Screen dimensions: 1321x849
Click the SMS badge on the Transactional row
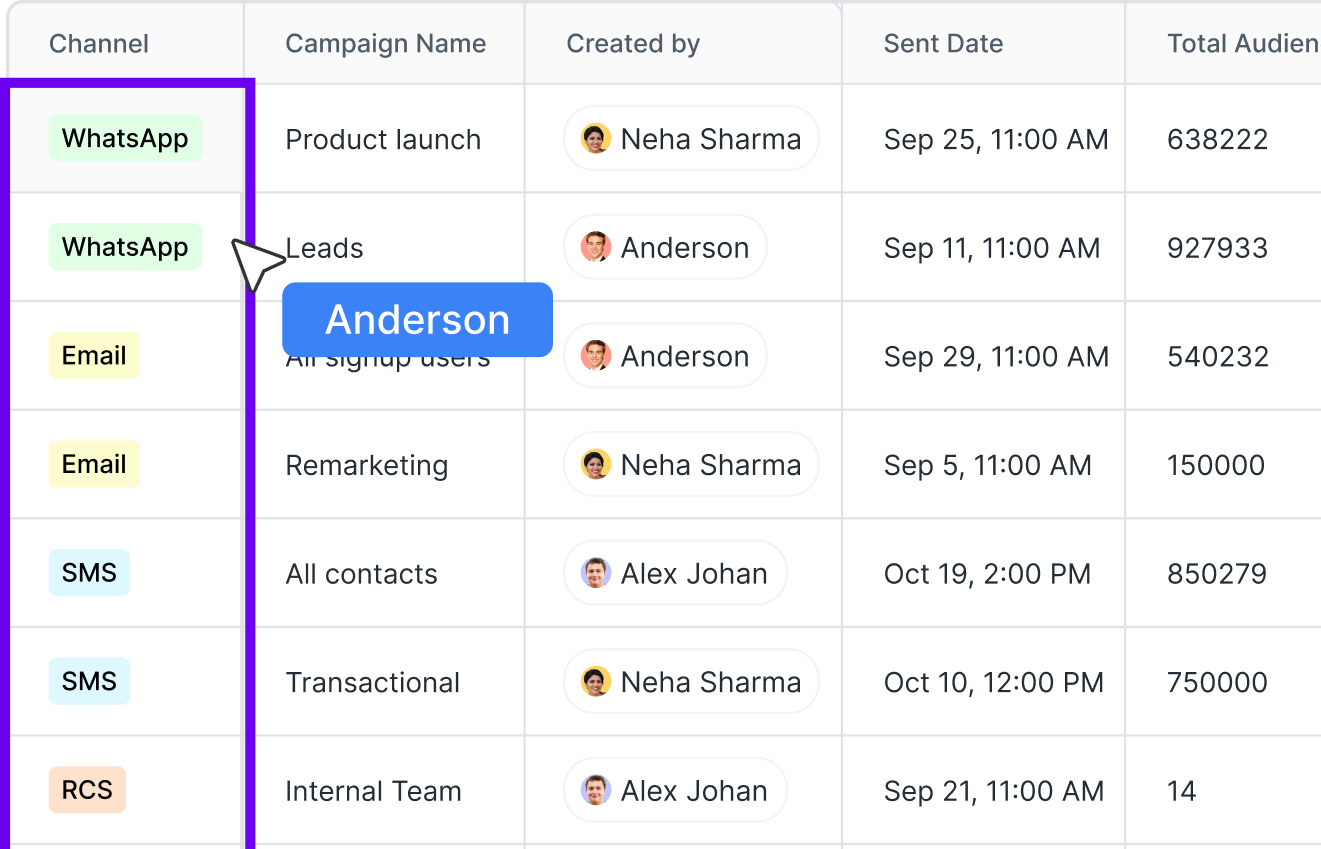click(x=89, y=681)
